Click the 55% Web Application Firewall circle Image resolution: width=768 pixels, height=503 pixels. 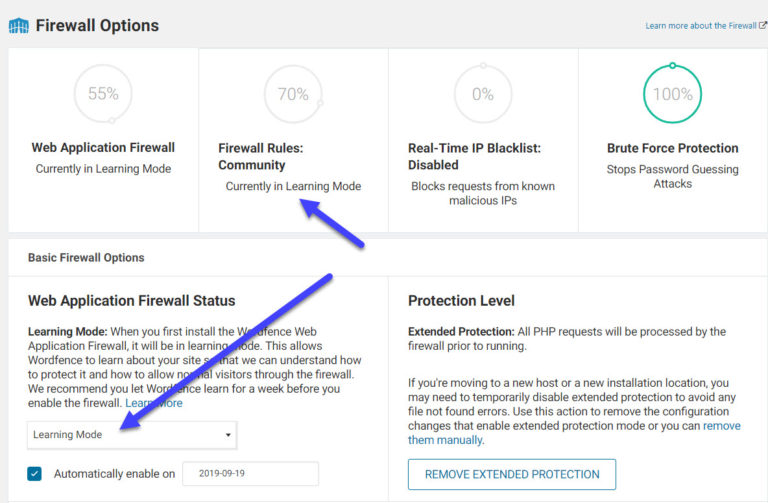(103, 94)
